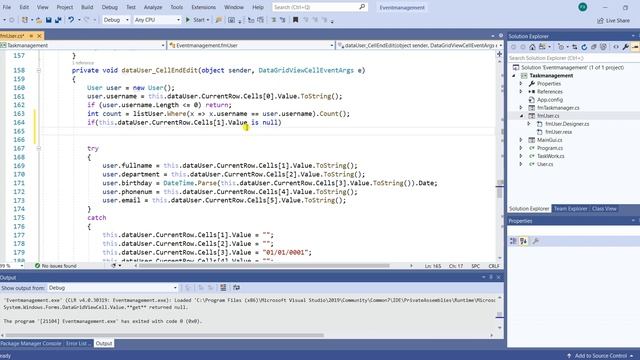Switch to Team Explorer tab
Screen dimensions: 640x360
coord(570,209)
